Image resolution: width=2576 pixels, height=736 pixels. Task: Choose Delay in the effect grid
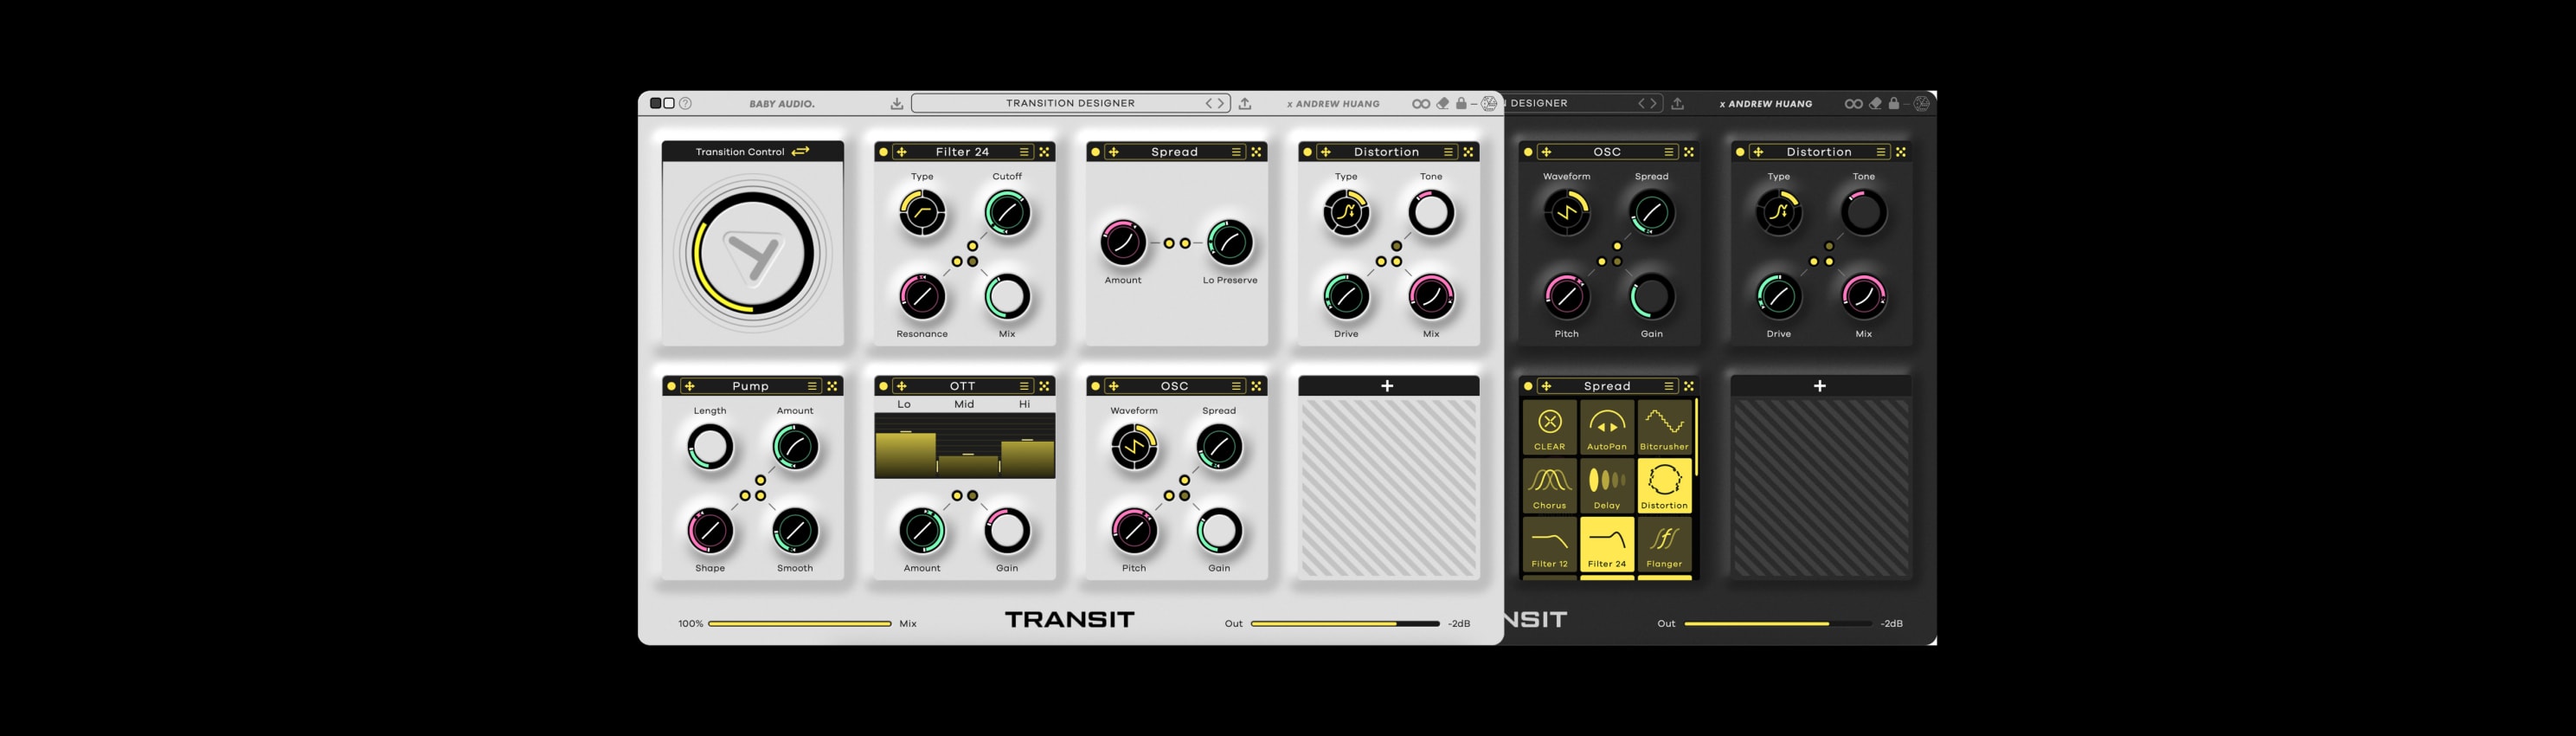click(1607, 485)
